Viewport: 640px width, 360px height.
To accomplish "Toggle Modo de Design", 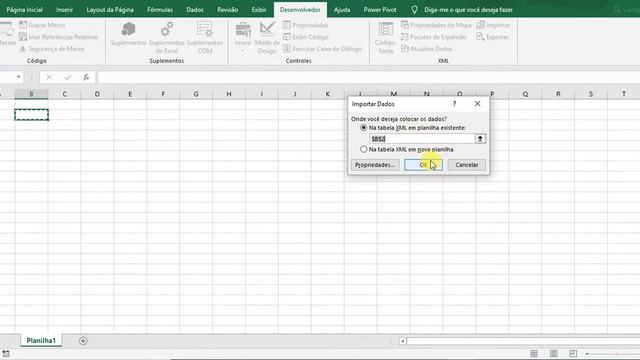I will click(x=267, y=38).
